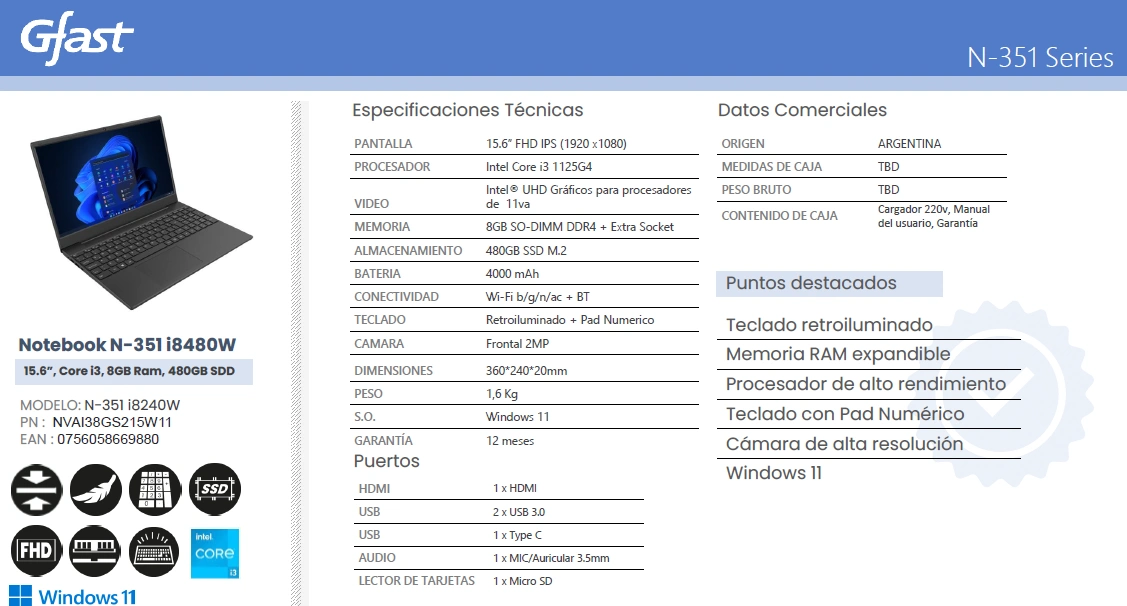Click the slim-profile compression arrows icon
This screenshot has height=606, width=1127.
[36, 490]
